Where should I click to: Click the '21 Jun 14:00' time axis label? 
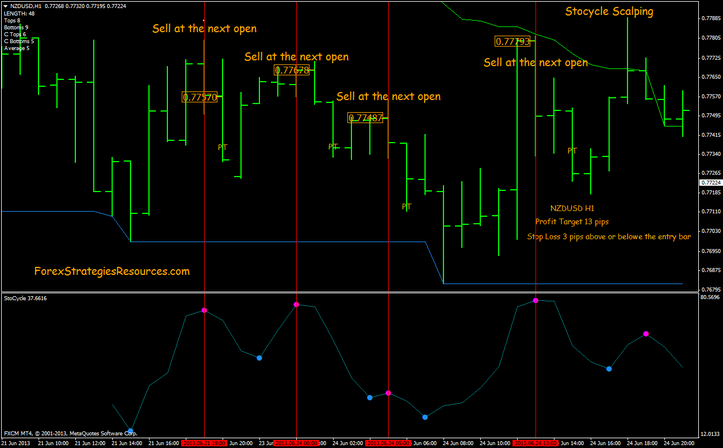click(x=127, y=443)
